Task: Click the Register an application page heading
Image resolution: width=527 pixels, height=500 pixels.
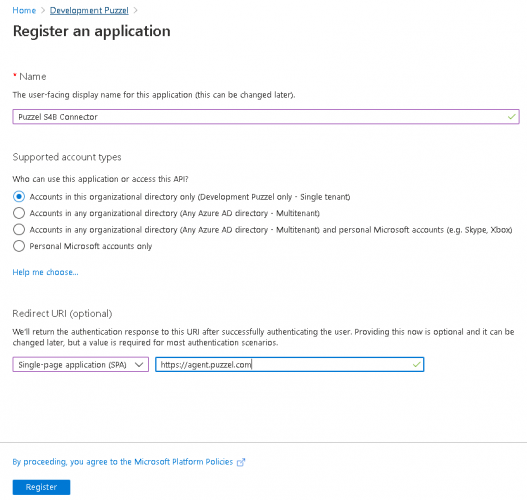Action: click(91, 31)
